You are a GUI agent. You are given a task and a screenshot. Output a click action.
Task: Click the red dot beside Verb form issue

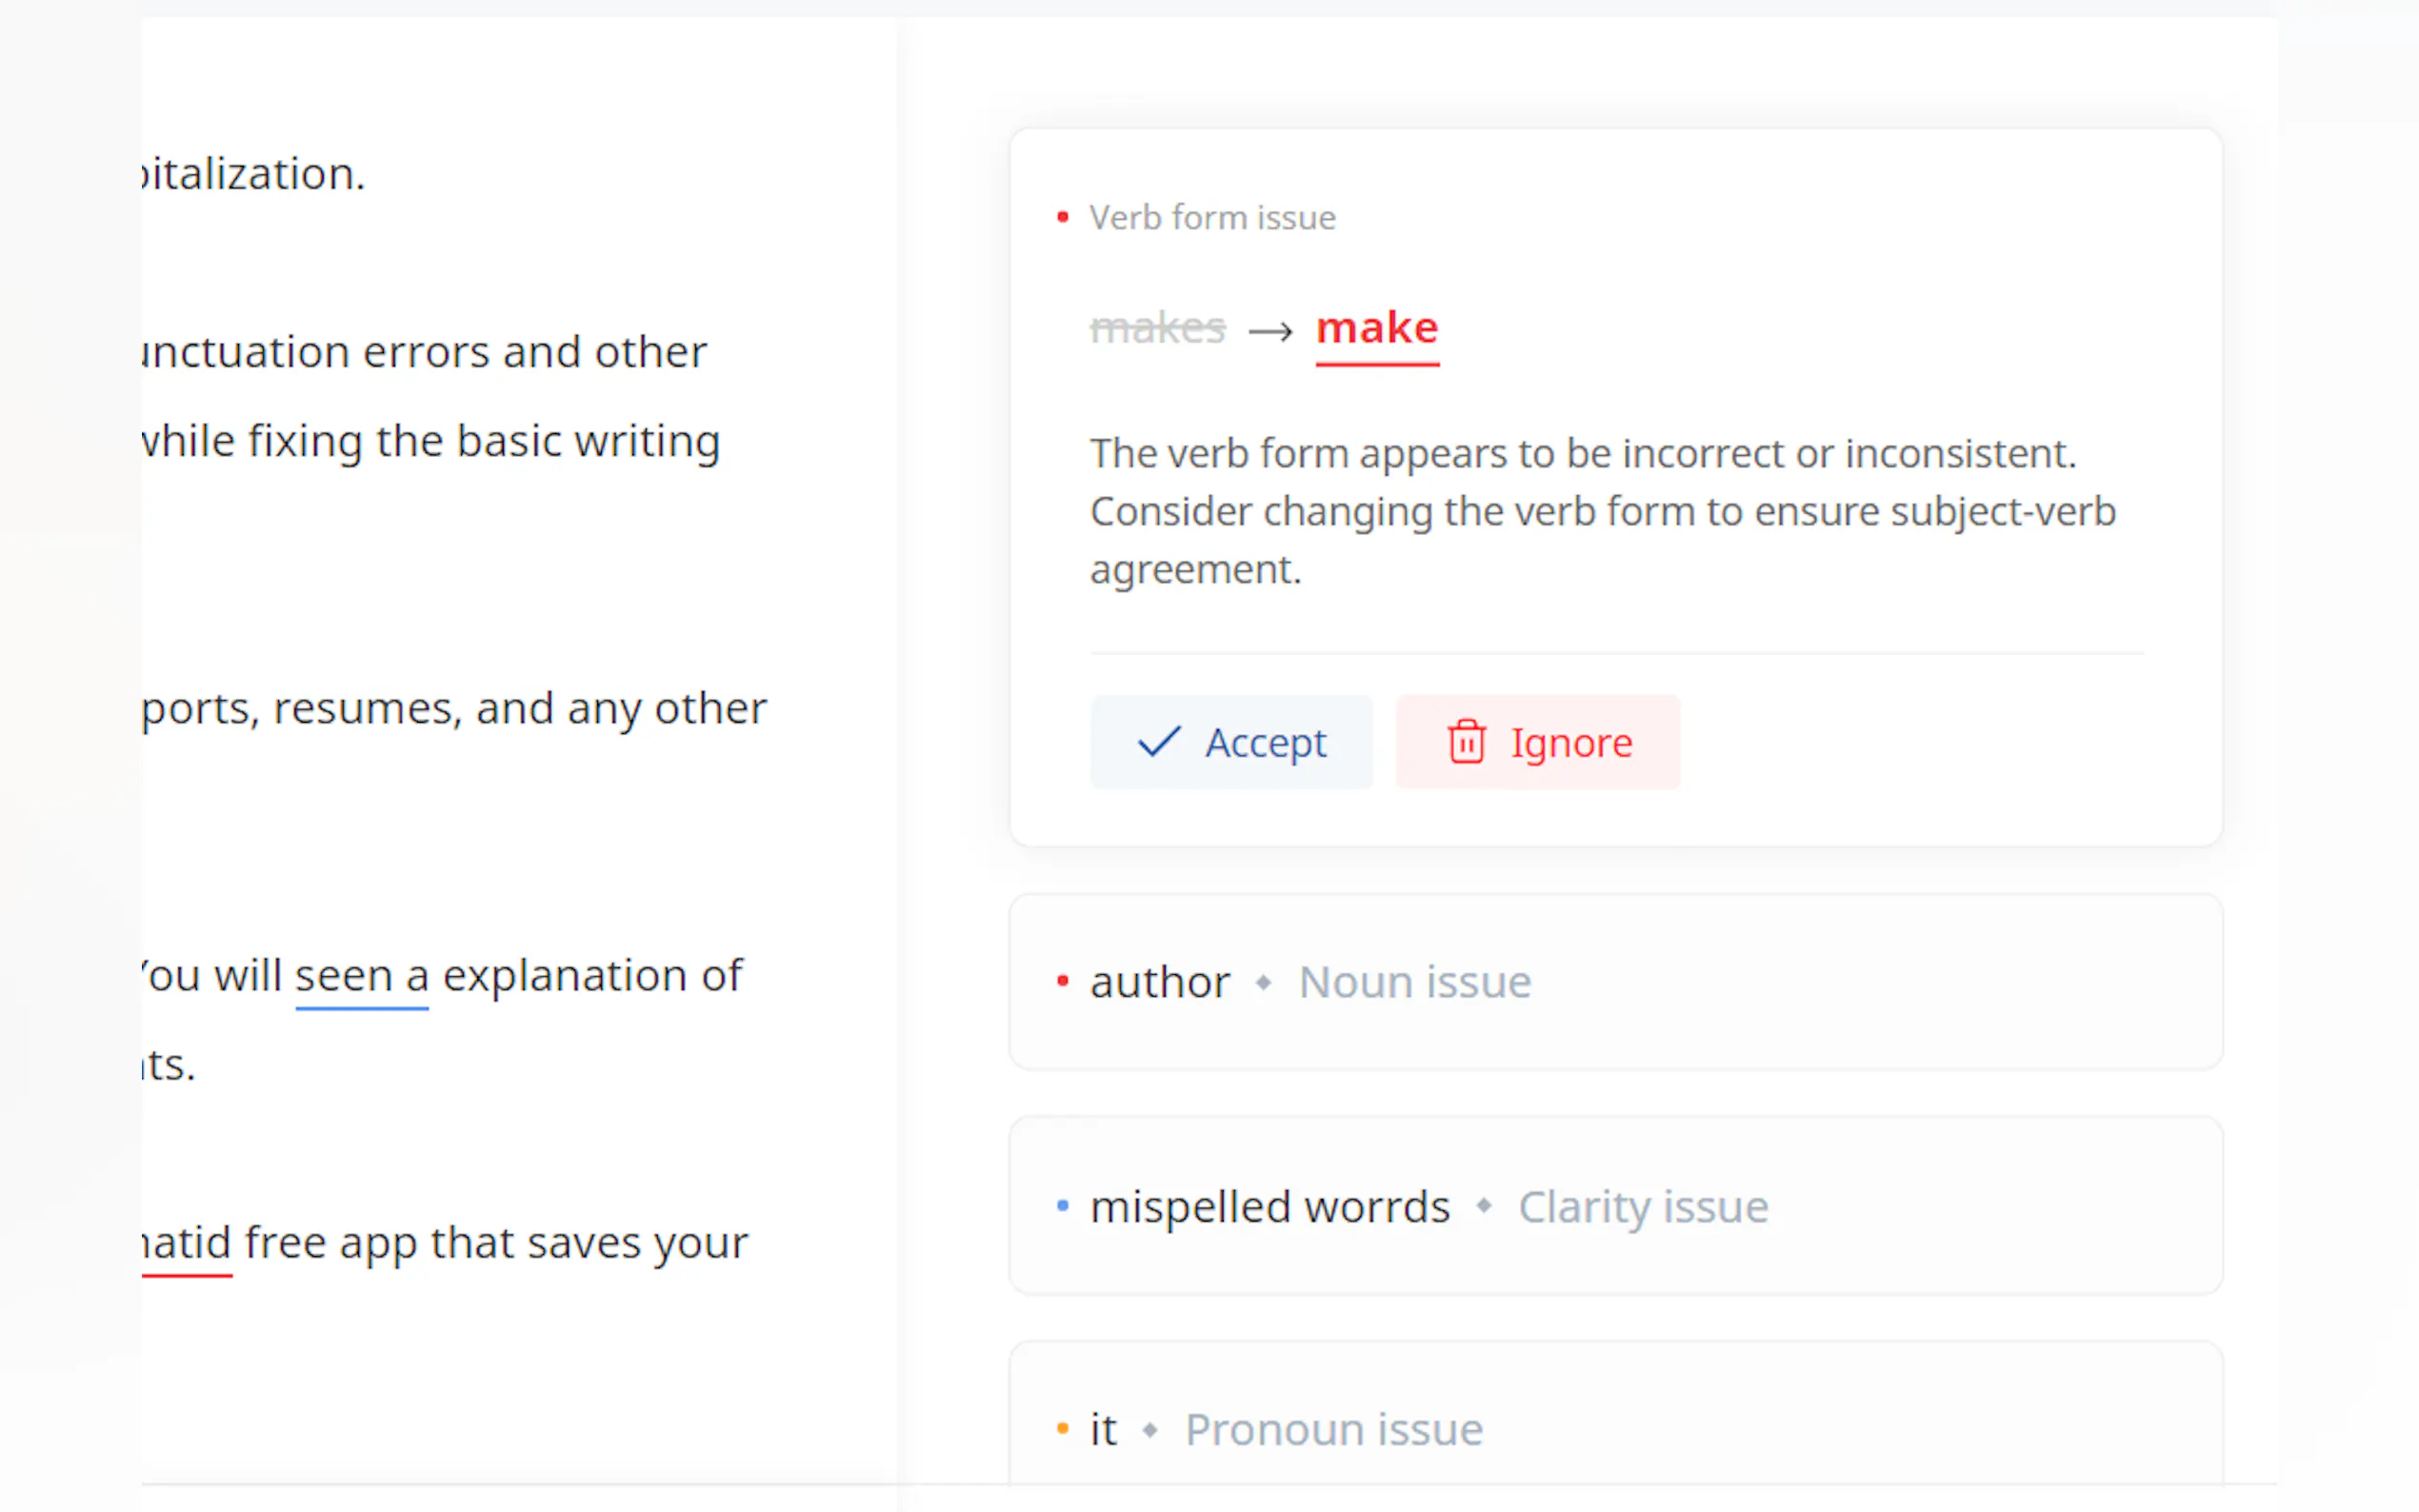[1062, 217]
